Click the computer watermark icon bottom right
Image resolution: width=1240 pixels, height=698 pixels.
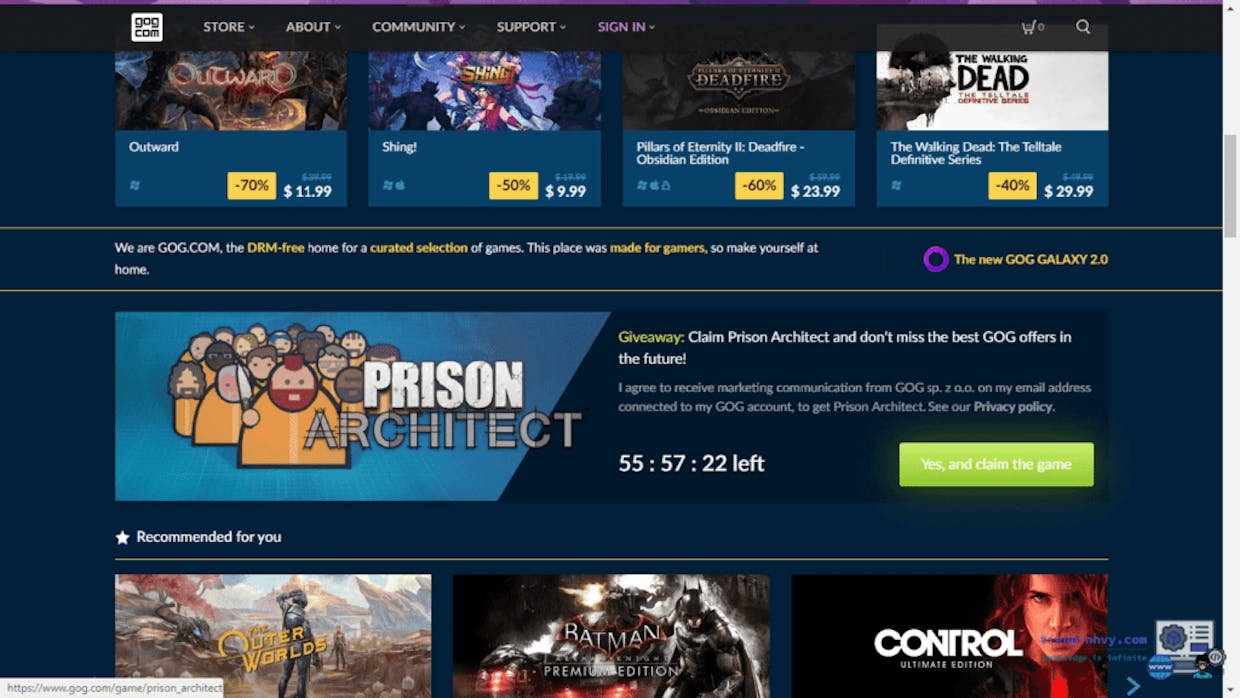click(x=1186, y=649)
